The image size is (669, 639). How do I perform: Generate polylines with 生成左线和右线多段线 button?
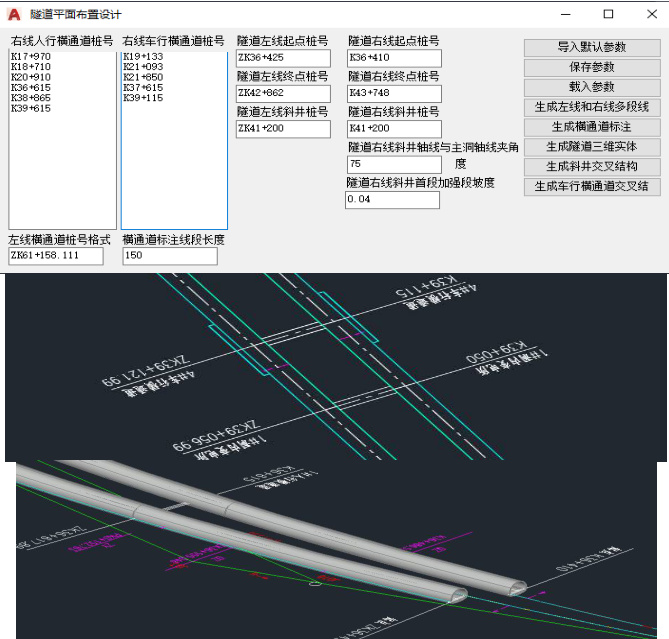click(x=592, y=107)
